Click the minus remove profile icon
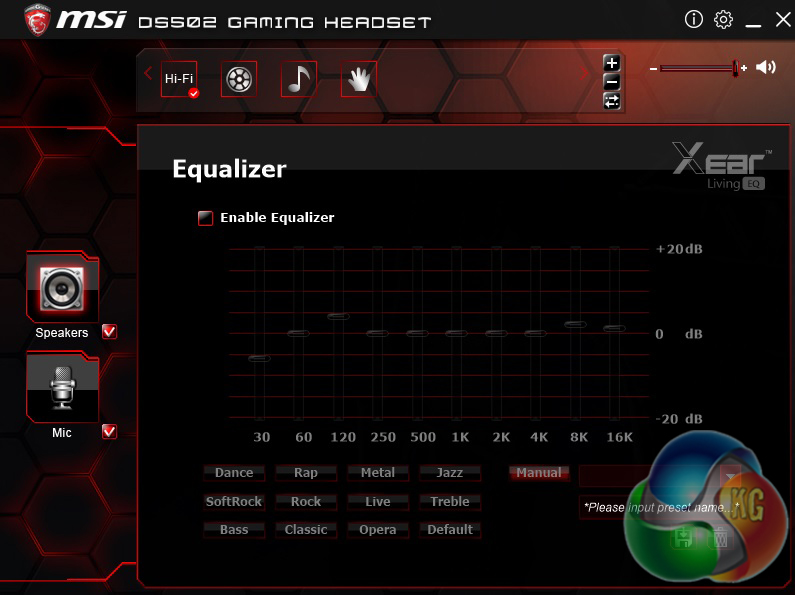This screenshot has height=595, width=795. point(611,82)
